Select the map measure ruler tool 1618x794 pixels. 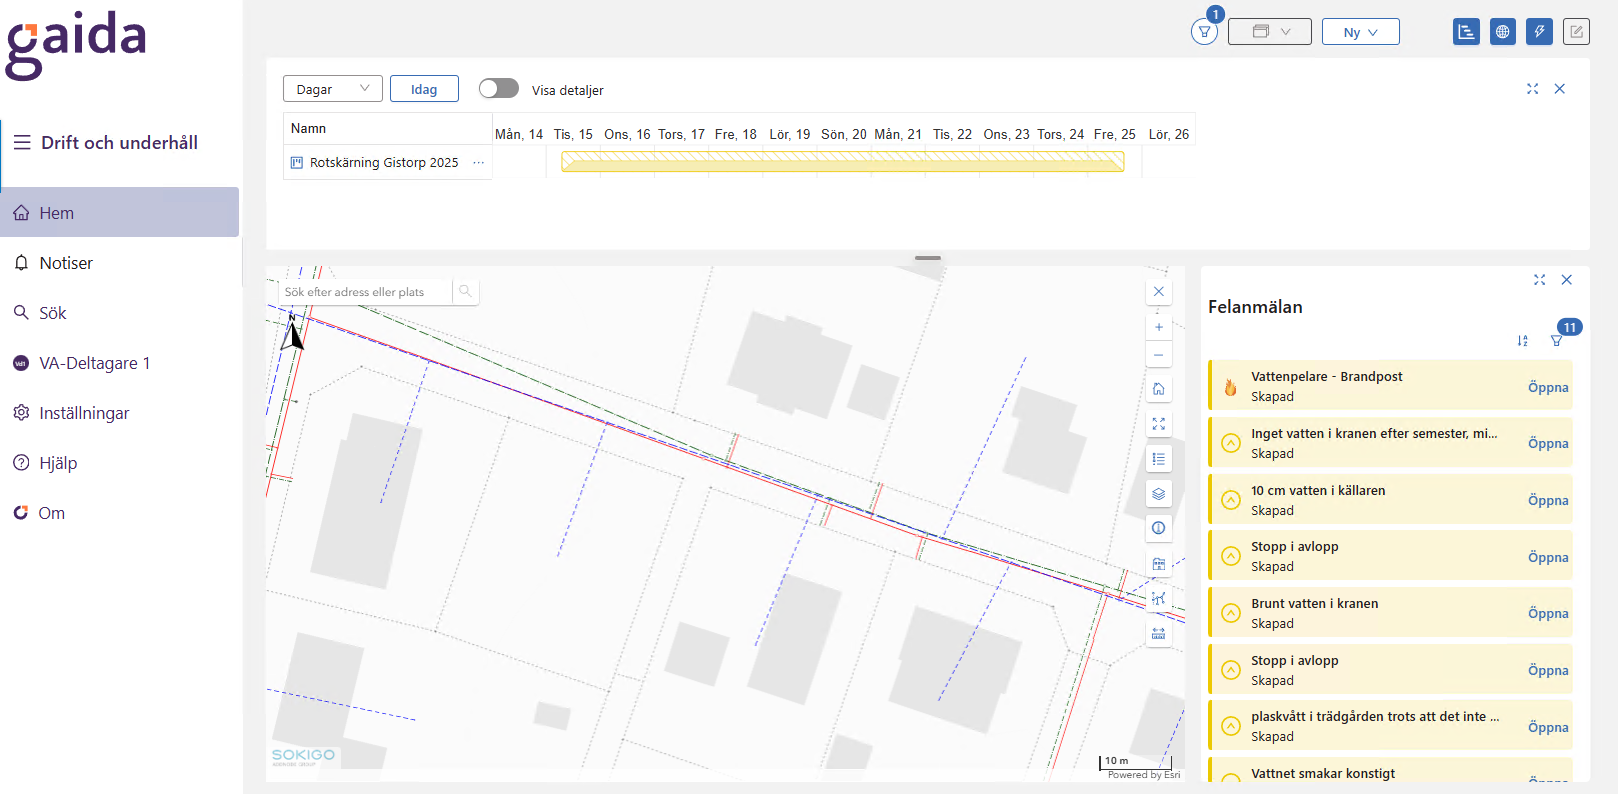[x=1158, y=634]
